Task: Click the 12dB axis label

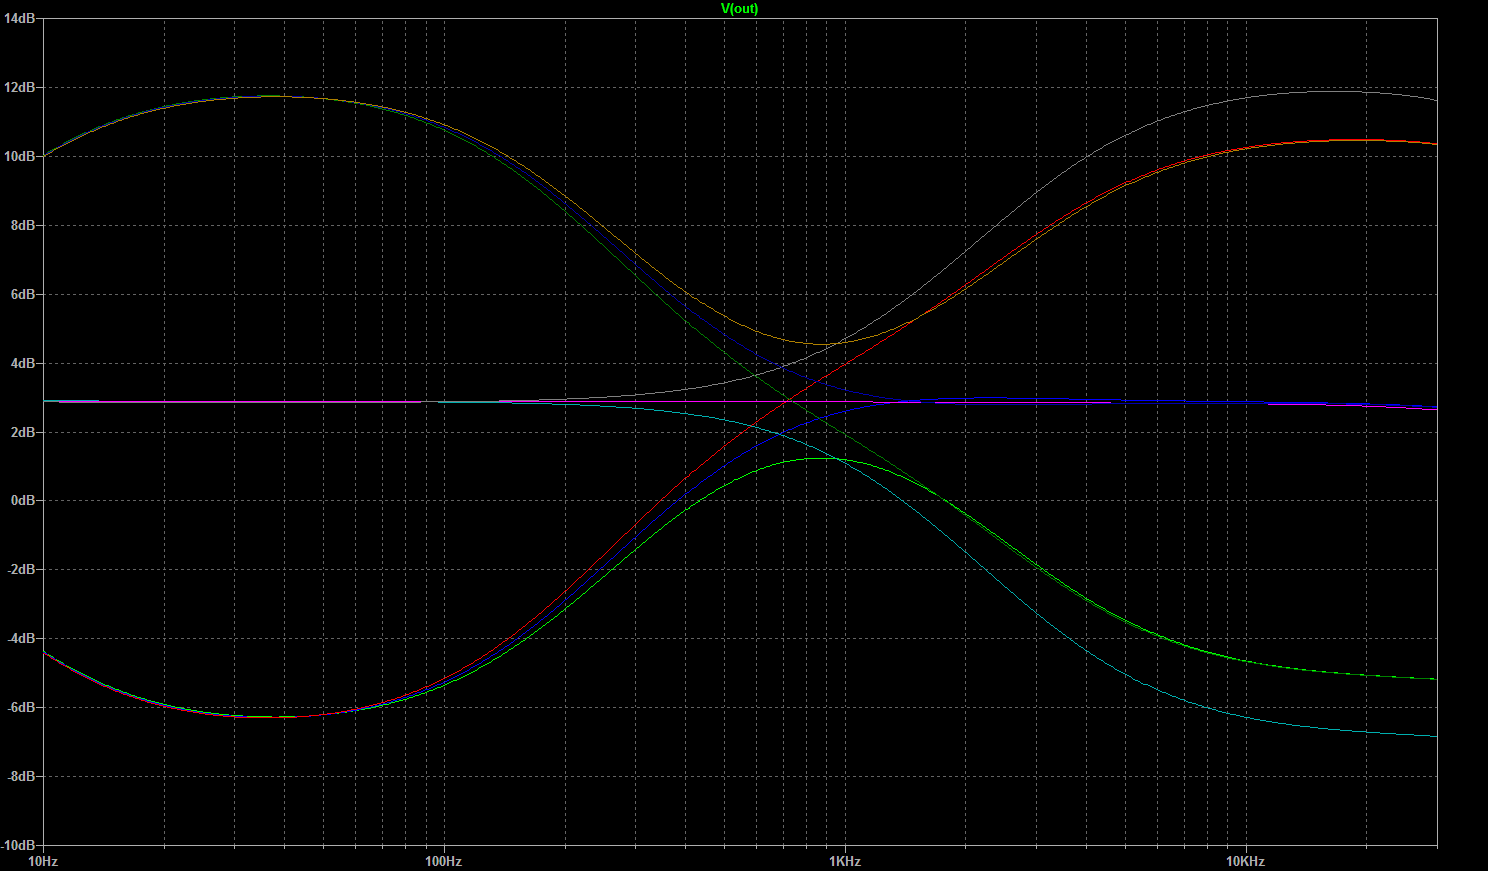Action: 20,88
